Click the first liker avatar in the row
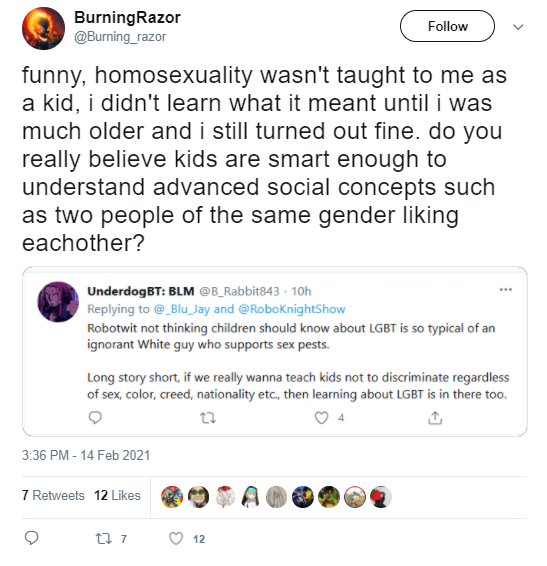Screen dimensions: 547x566 (172, 497)
